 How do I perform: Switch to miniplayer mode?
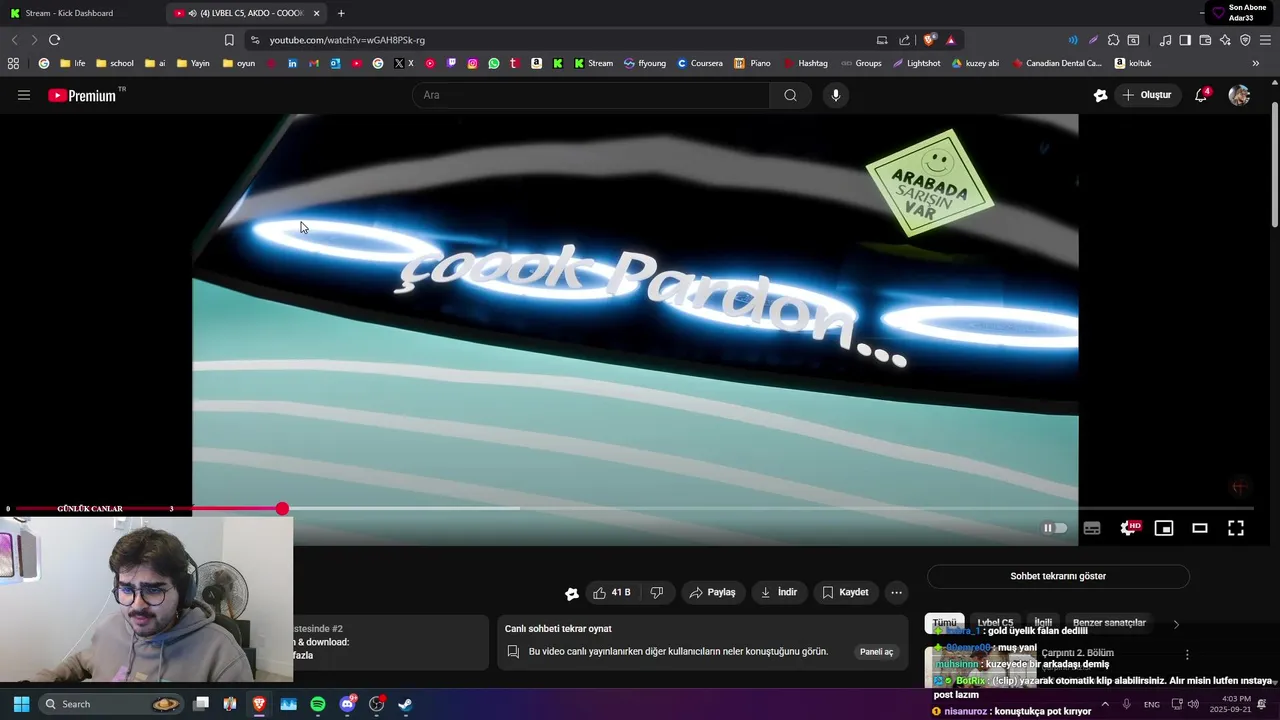click(x=1164, y=528)
